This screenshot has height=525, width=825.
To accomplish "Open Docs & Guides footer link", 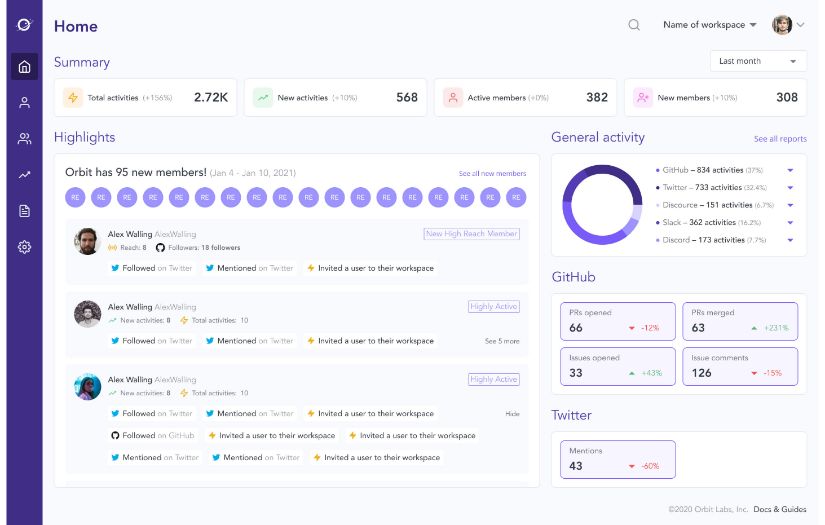I will tap(780, 509).
